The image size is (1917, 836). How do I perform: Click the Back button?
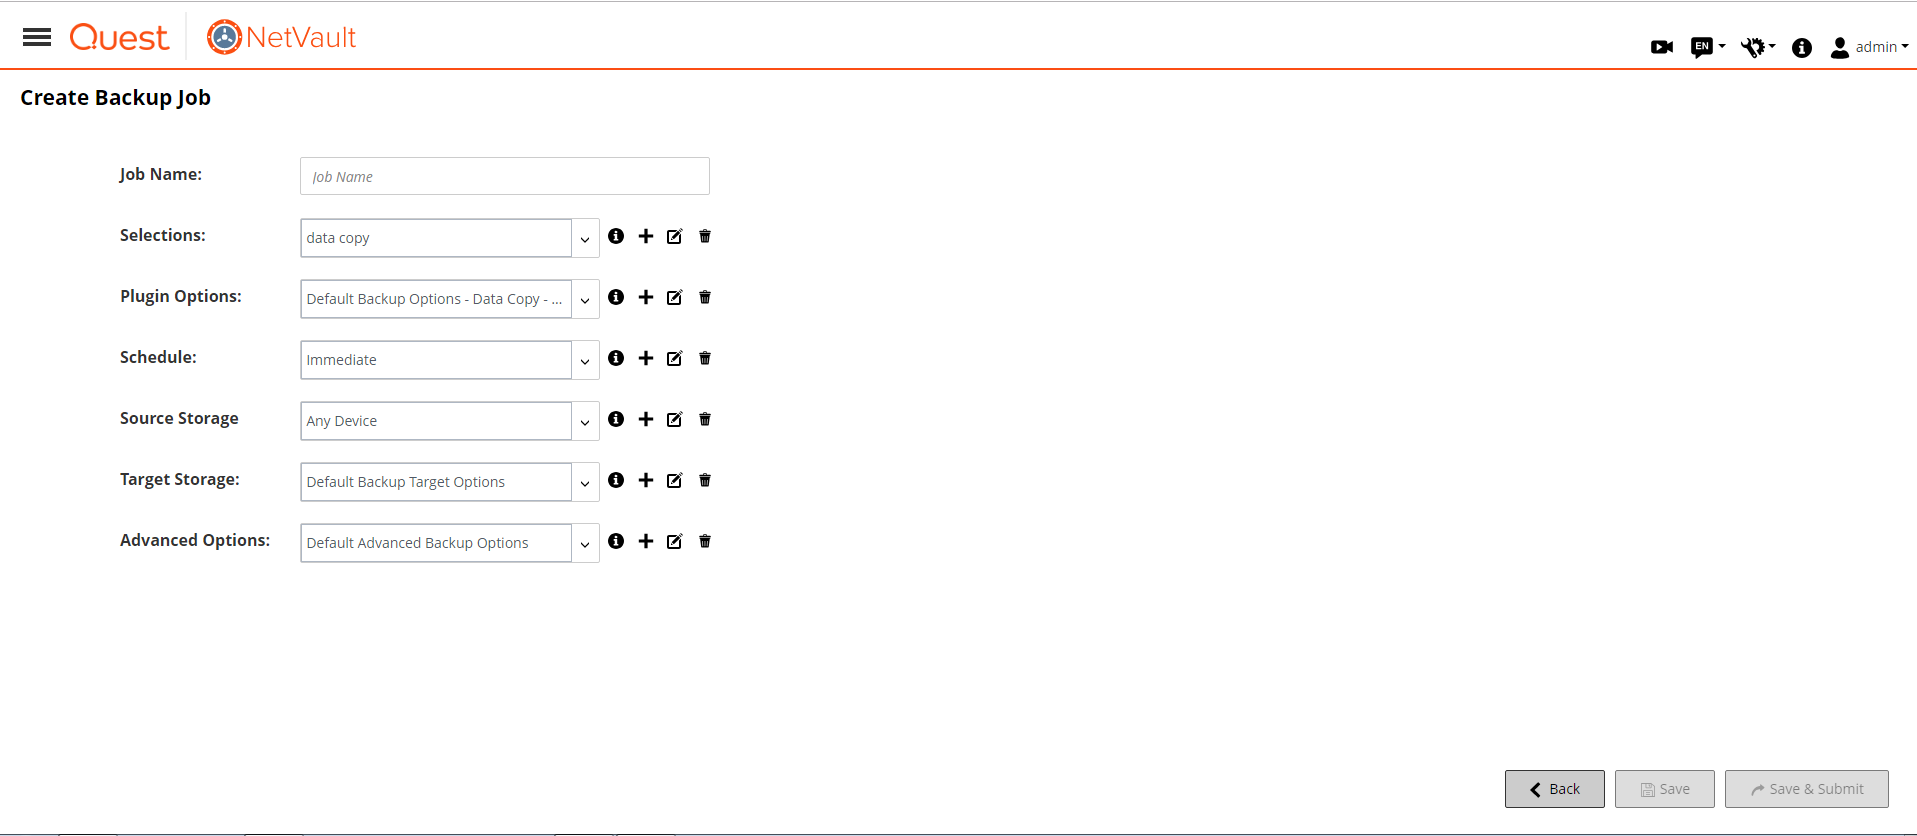click(1554, 789)
